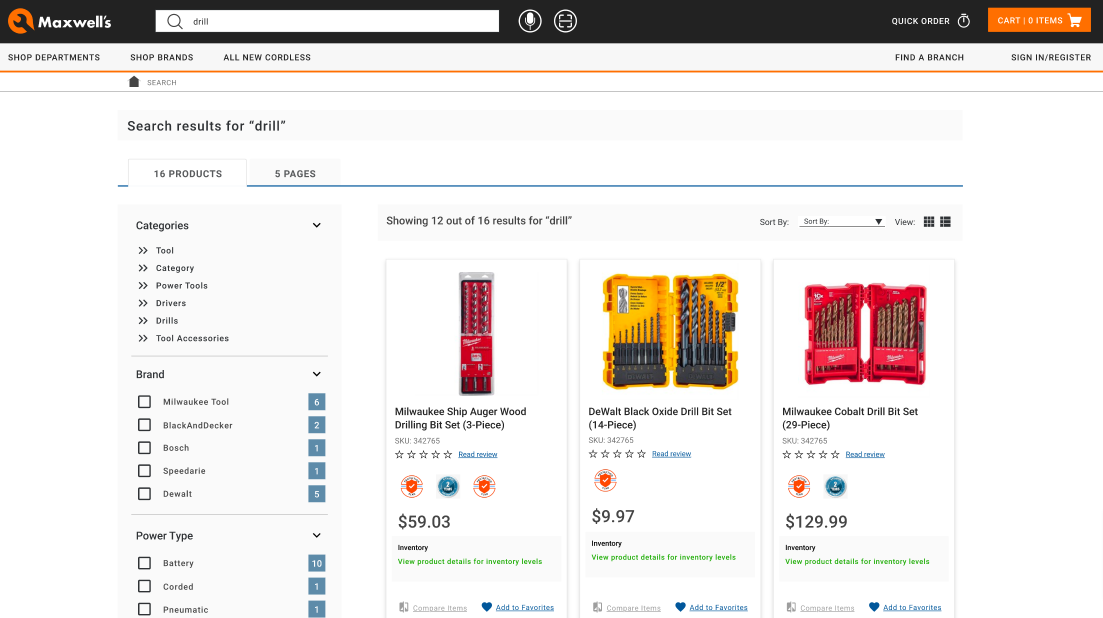
Task: Click the Tool category arrow icon
Action: (143, 250)
